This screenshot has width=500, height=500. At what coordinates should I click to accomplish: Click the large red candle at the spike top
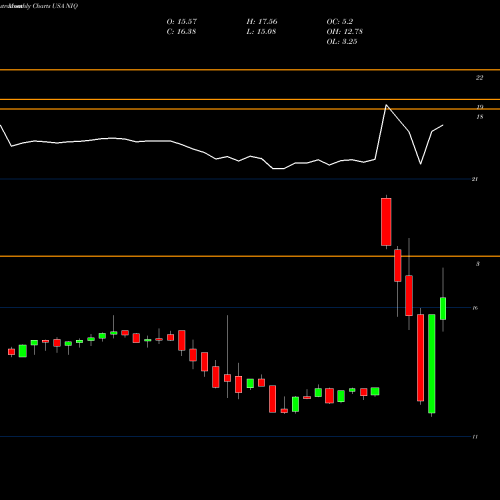pyautogui.click(x=386, y=222)
